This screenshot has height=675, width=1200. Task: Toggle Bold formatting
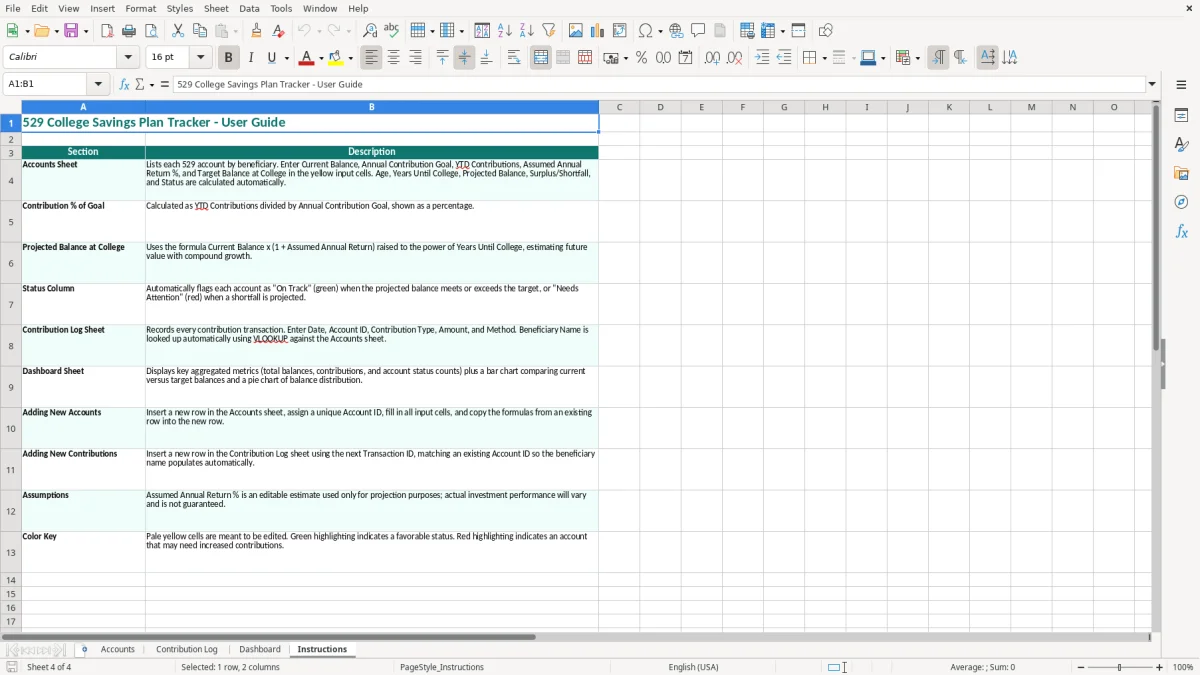[x=228, y=58]
